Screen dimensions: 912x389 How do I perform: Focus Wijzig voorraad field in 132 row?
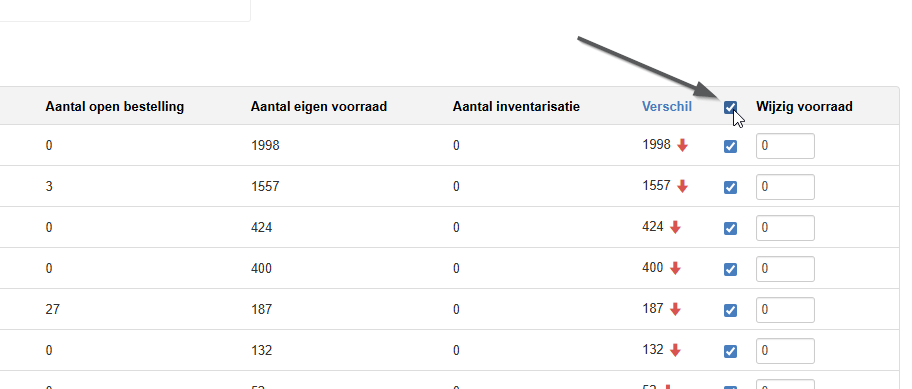click(785, 351)
